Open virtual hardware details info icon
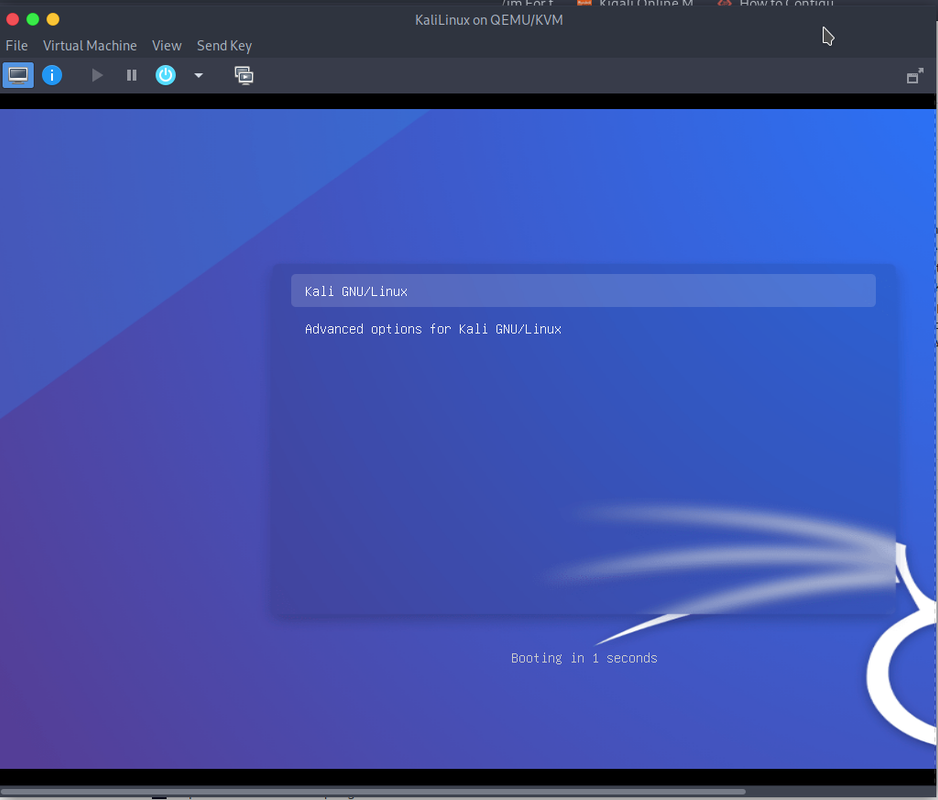 pyautogui.click(x=52, y=75)
